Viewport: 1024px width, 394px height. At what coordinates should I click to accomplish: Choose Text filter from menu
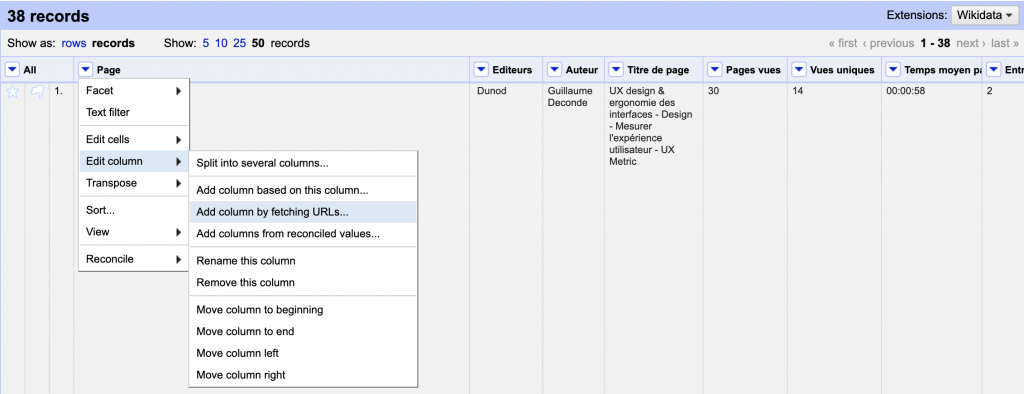pyautogui.click(x=134, y=112)
